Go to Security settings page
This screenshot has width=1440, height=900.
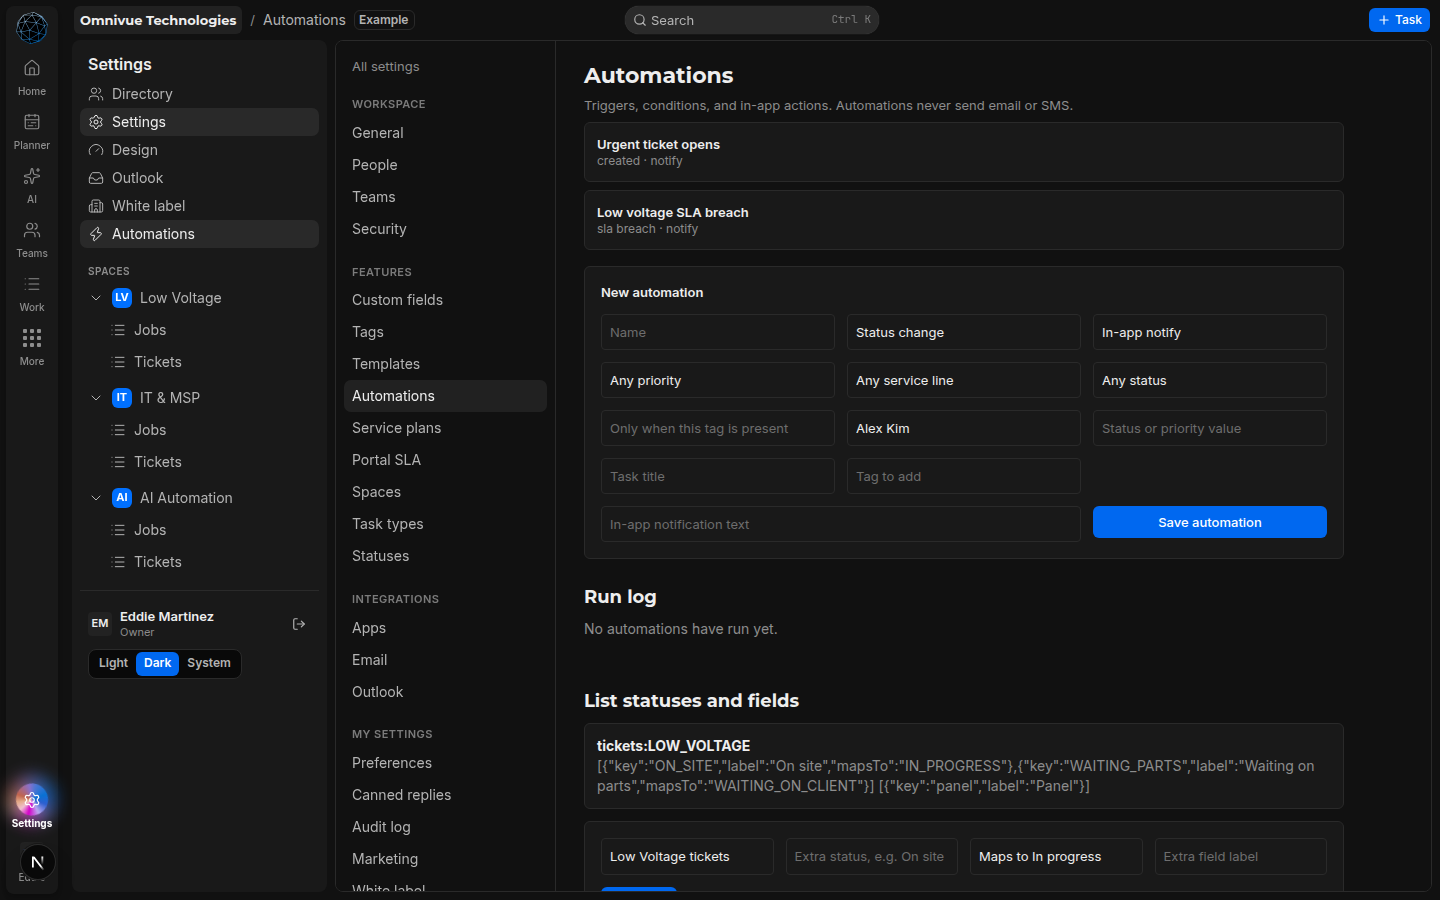(x=445, y=229)
